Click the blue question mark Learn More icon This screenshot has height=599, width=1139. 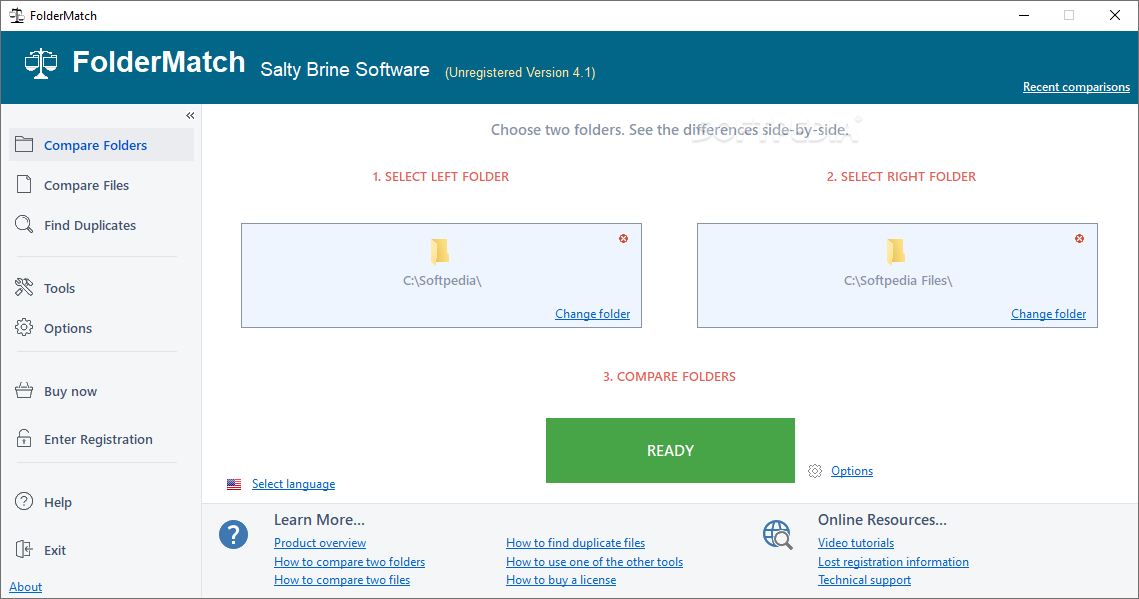point(233,534)
